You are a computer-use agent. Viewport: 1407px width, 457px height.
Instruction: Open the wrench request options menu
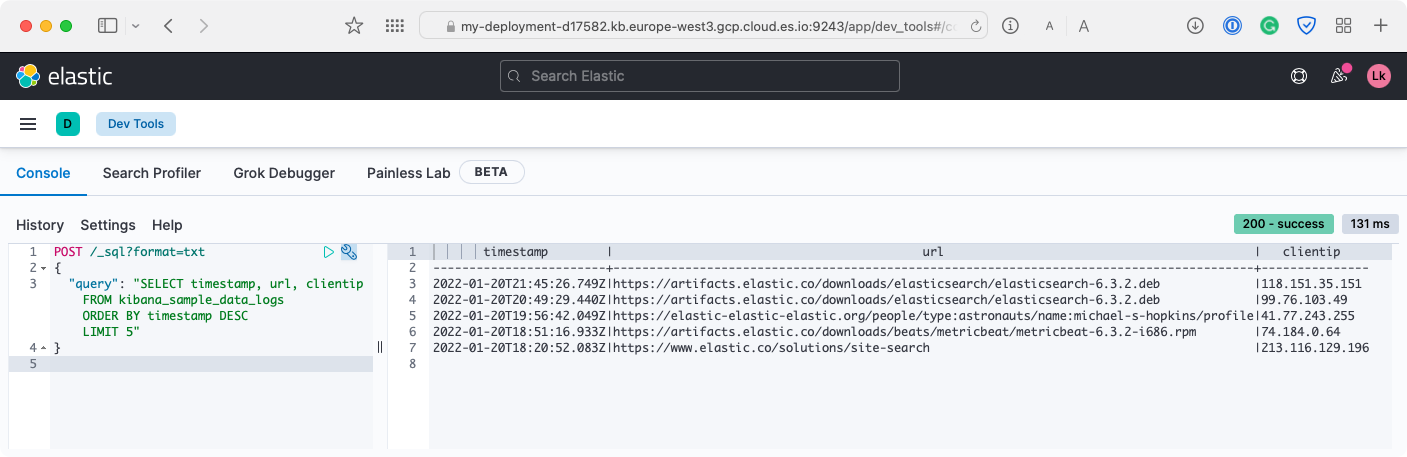pyautogui.click(x=349, y=252)
